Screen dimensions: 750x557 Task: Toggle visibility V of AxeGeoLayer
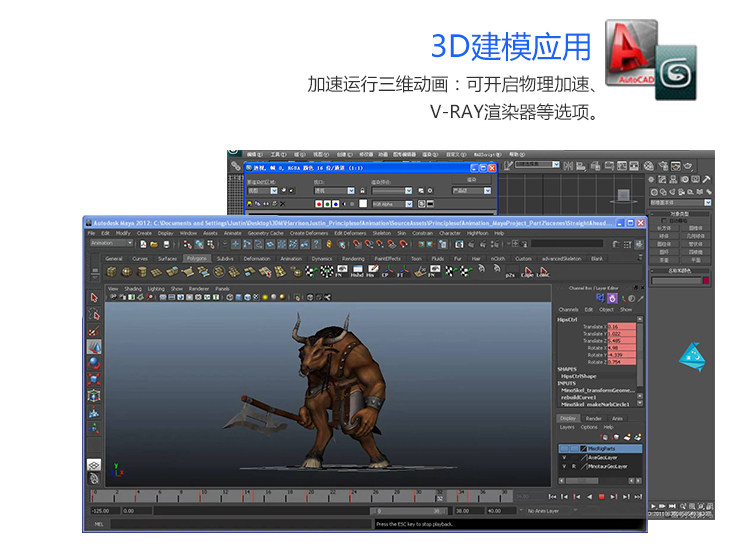[x=564, y=458]
